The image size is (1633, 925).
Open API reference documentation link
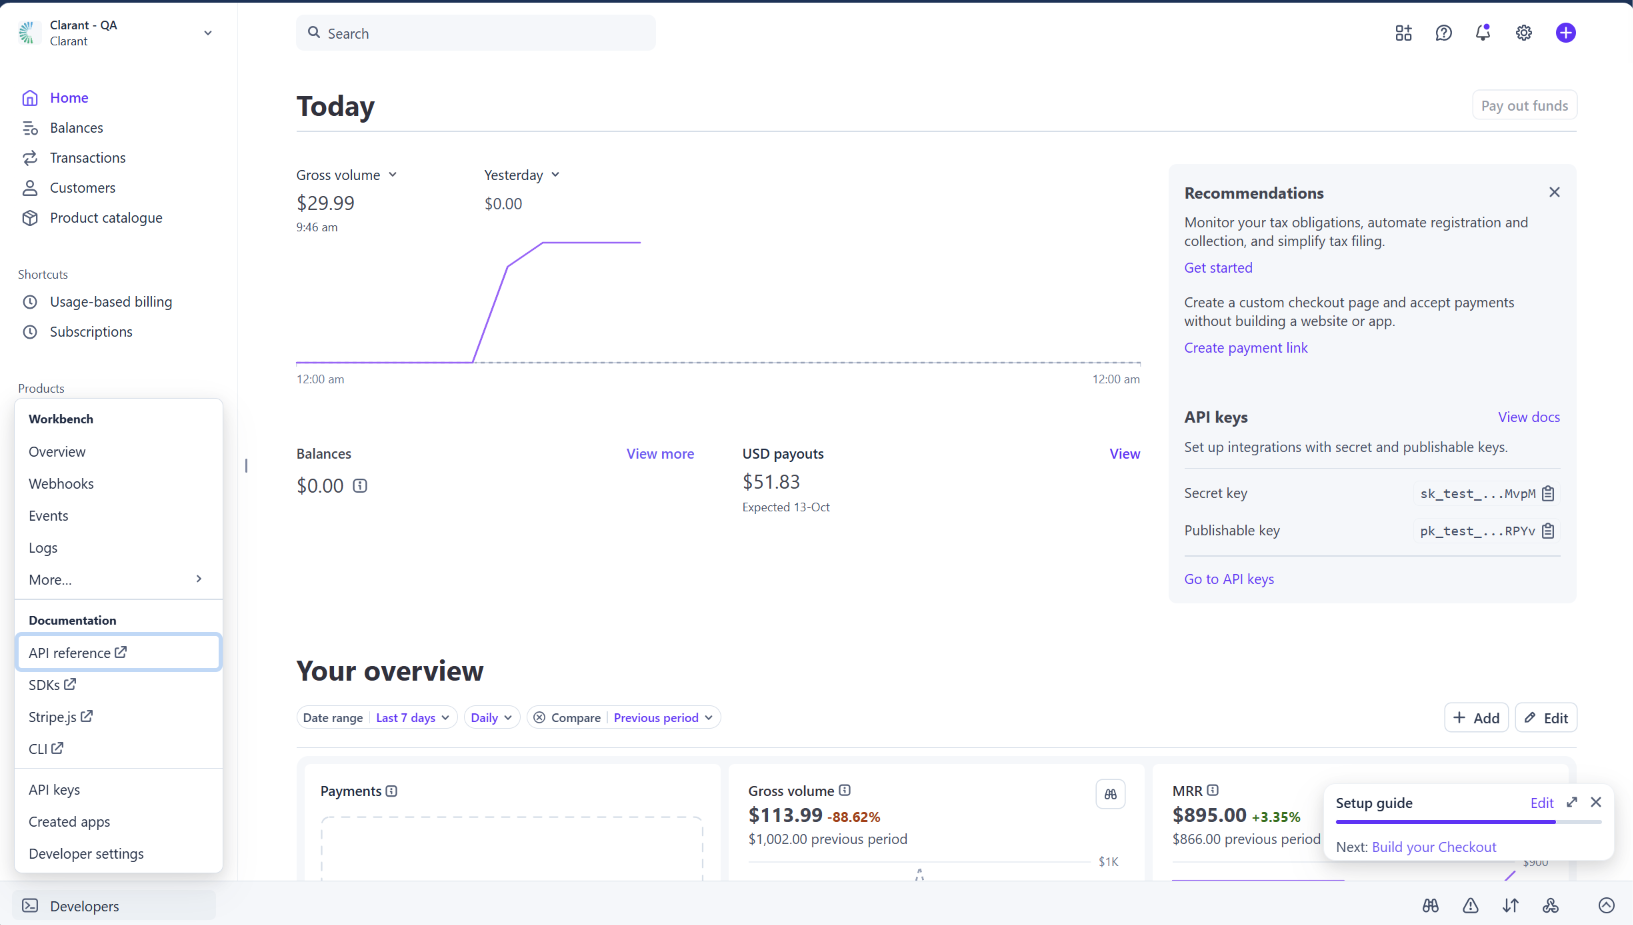[118, 652]
